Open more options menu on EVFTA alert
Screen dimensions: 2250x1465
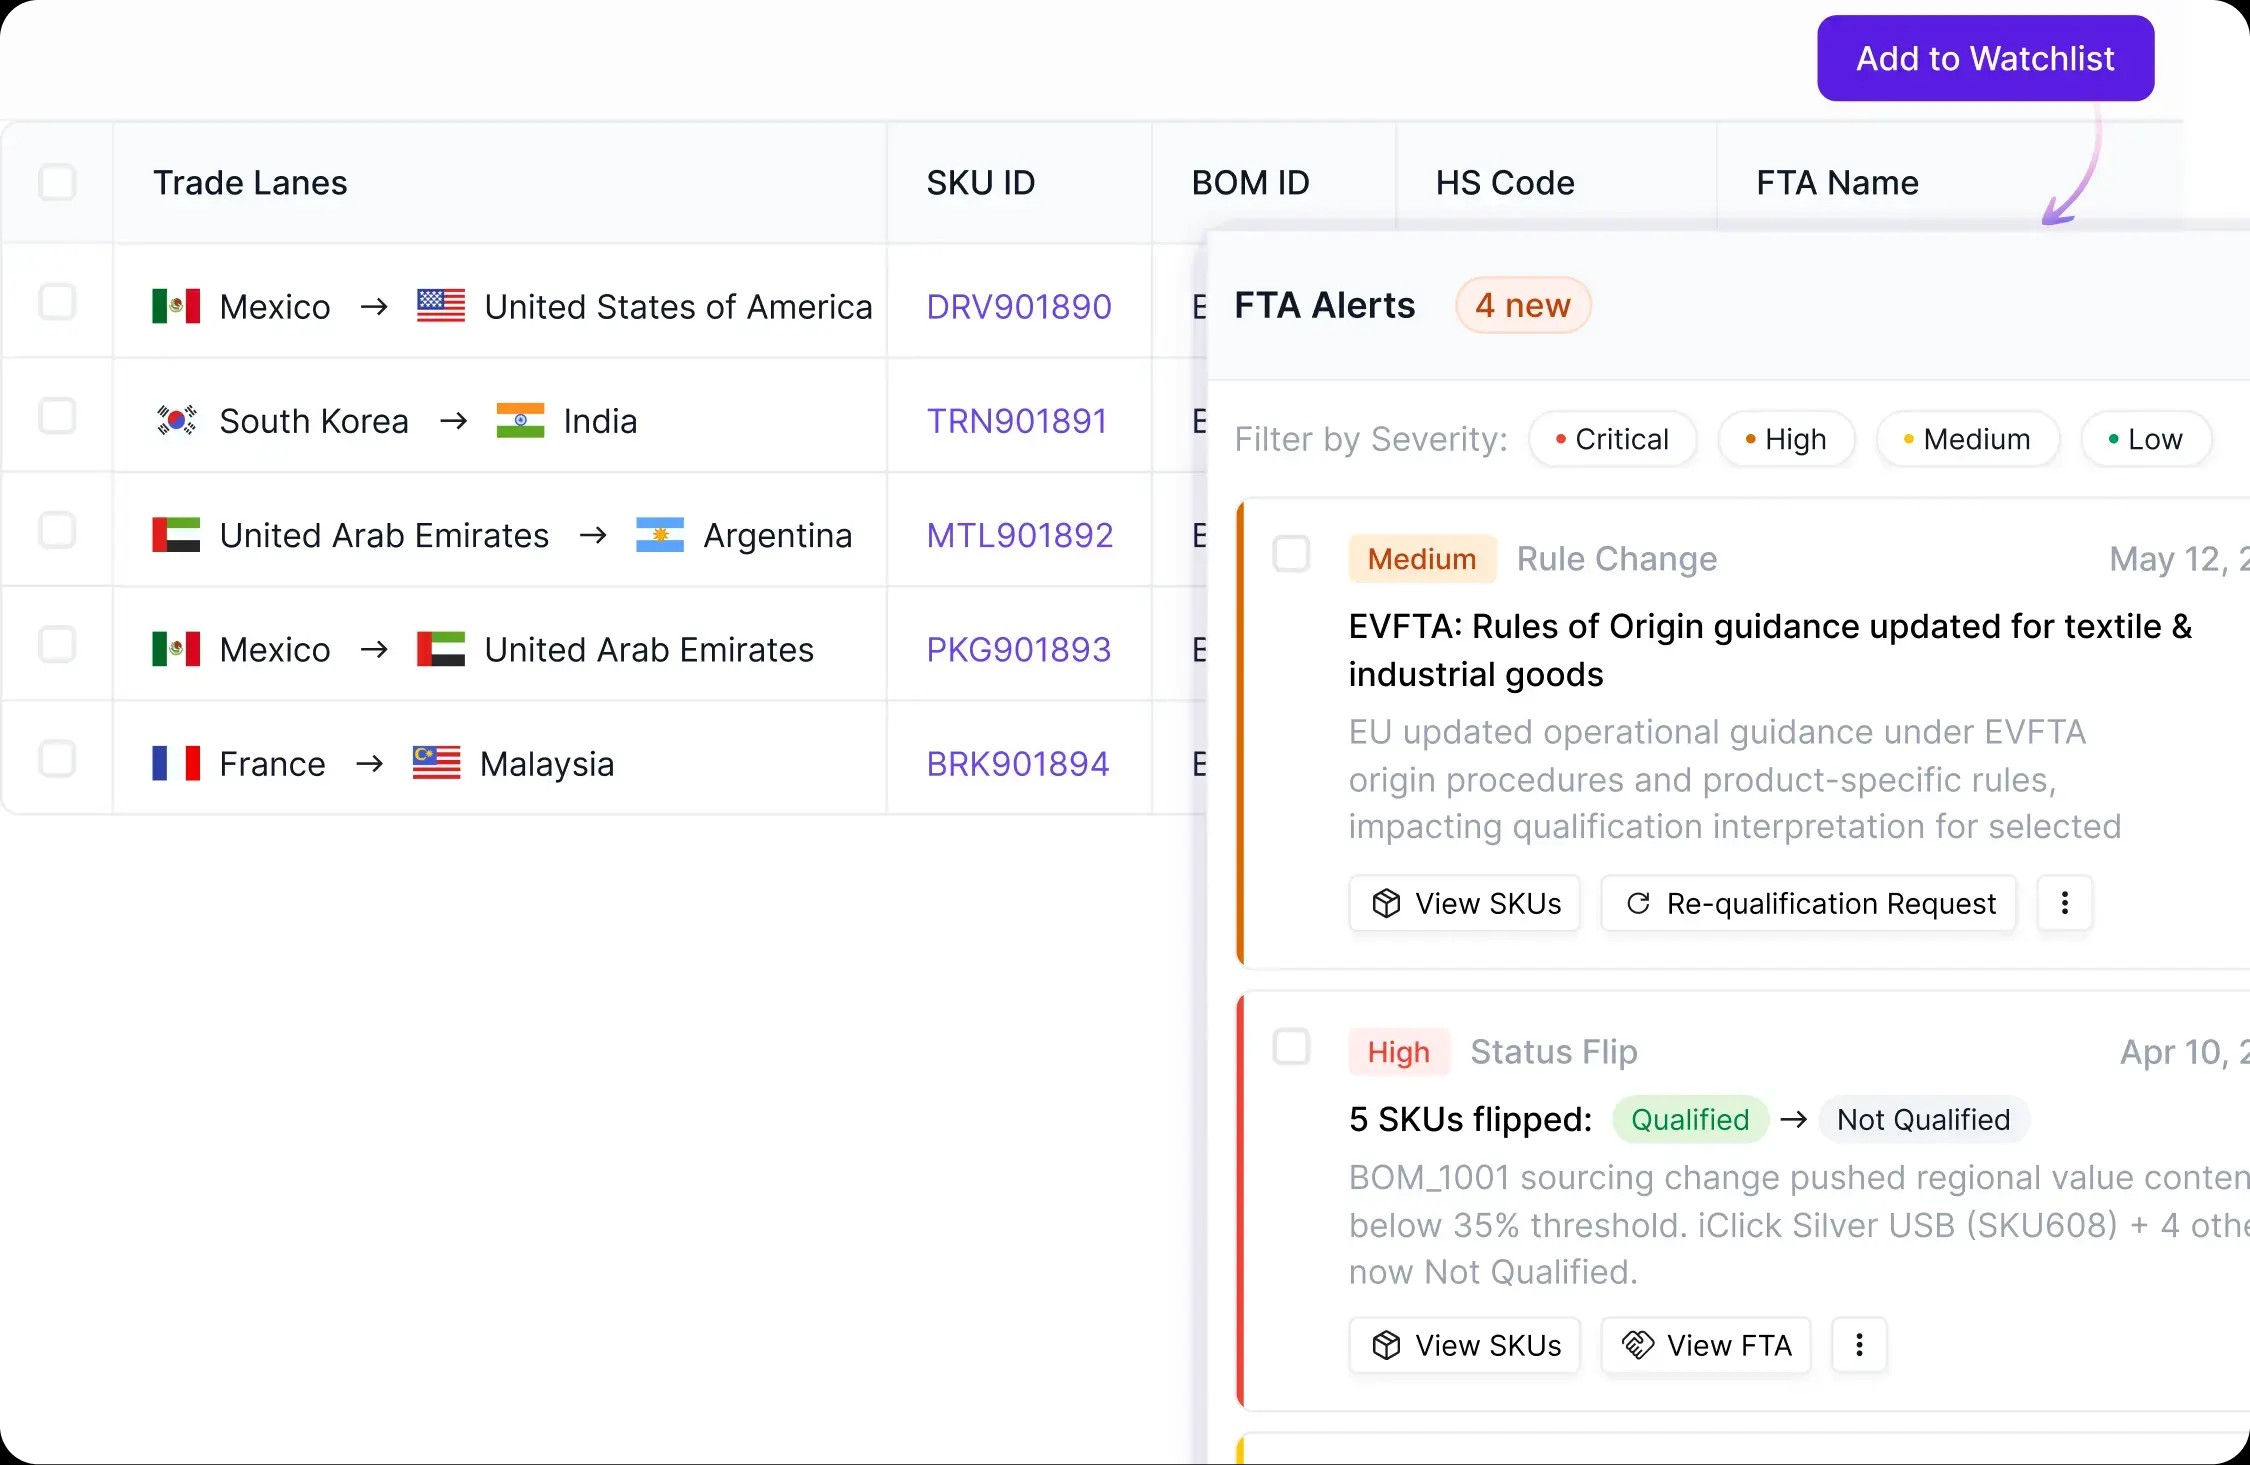(x=2065, y=903)
